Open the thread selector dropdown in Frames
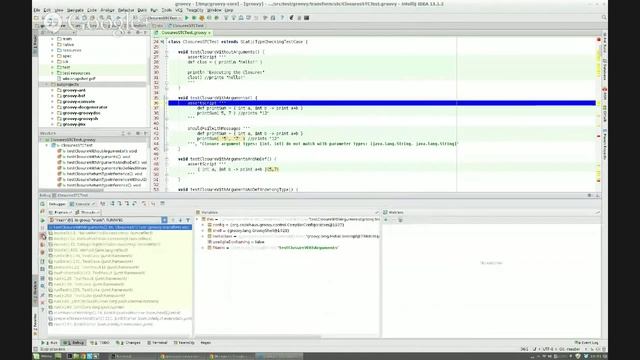The width and height of the screenshot is (640, 360). click(164, 220)
